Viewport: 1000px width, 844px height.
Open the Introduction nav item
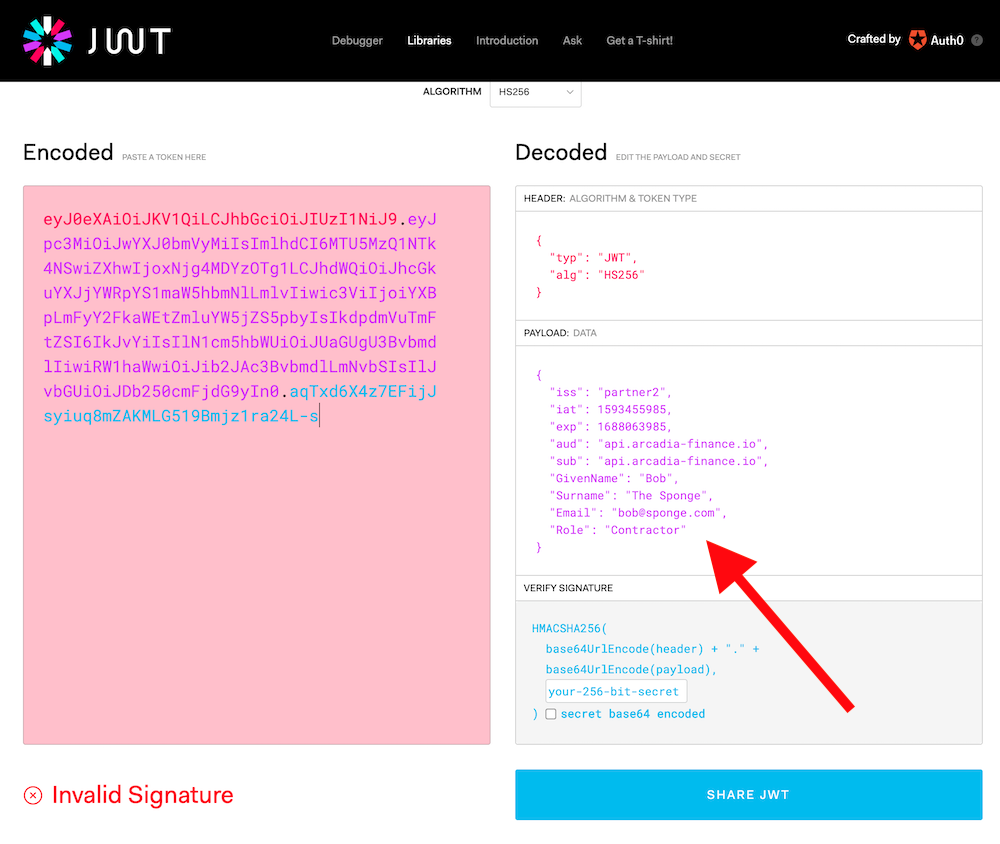pyautogui.click(x=507, y=40)
